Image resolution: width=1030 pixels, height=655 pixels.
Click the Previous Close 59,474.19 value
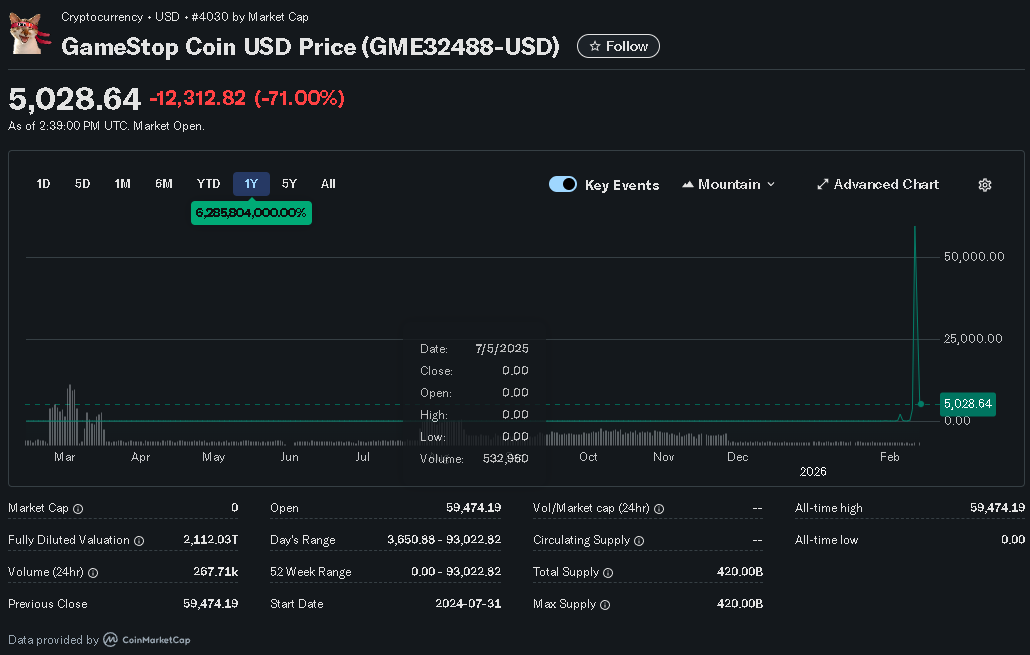tap(210, 603)
